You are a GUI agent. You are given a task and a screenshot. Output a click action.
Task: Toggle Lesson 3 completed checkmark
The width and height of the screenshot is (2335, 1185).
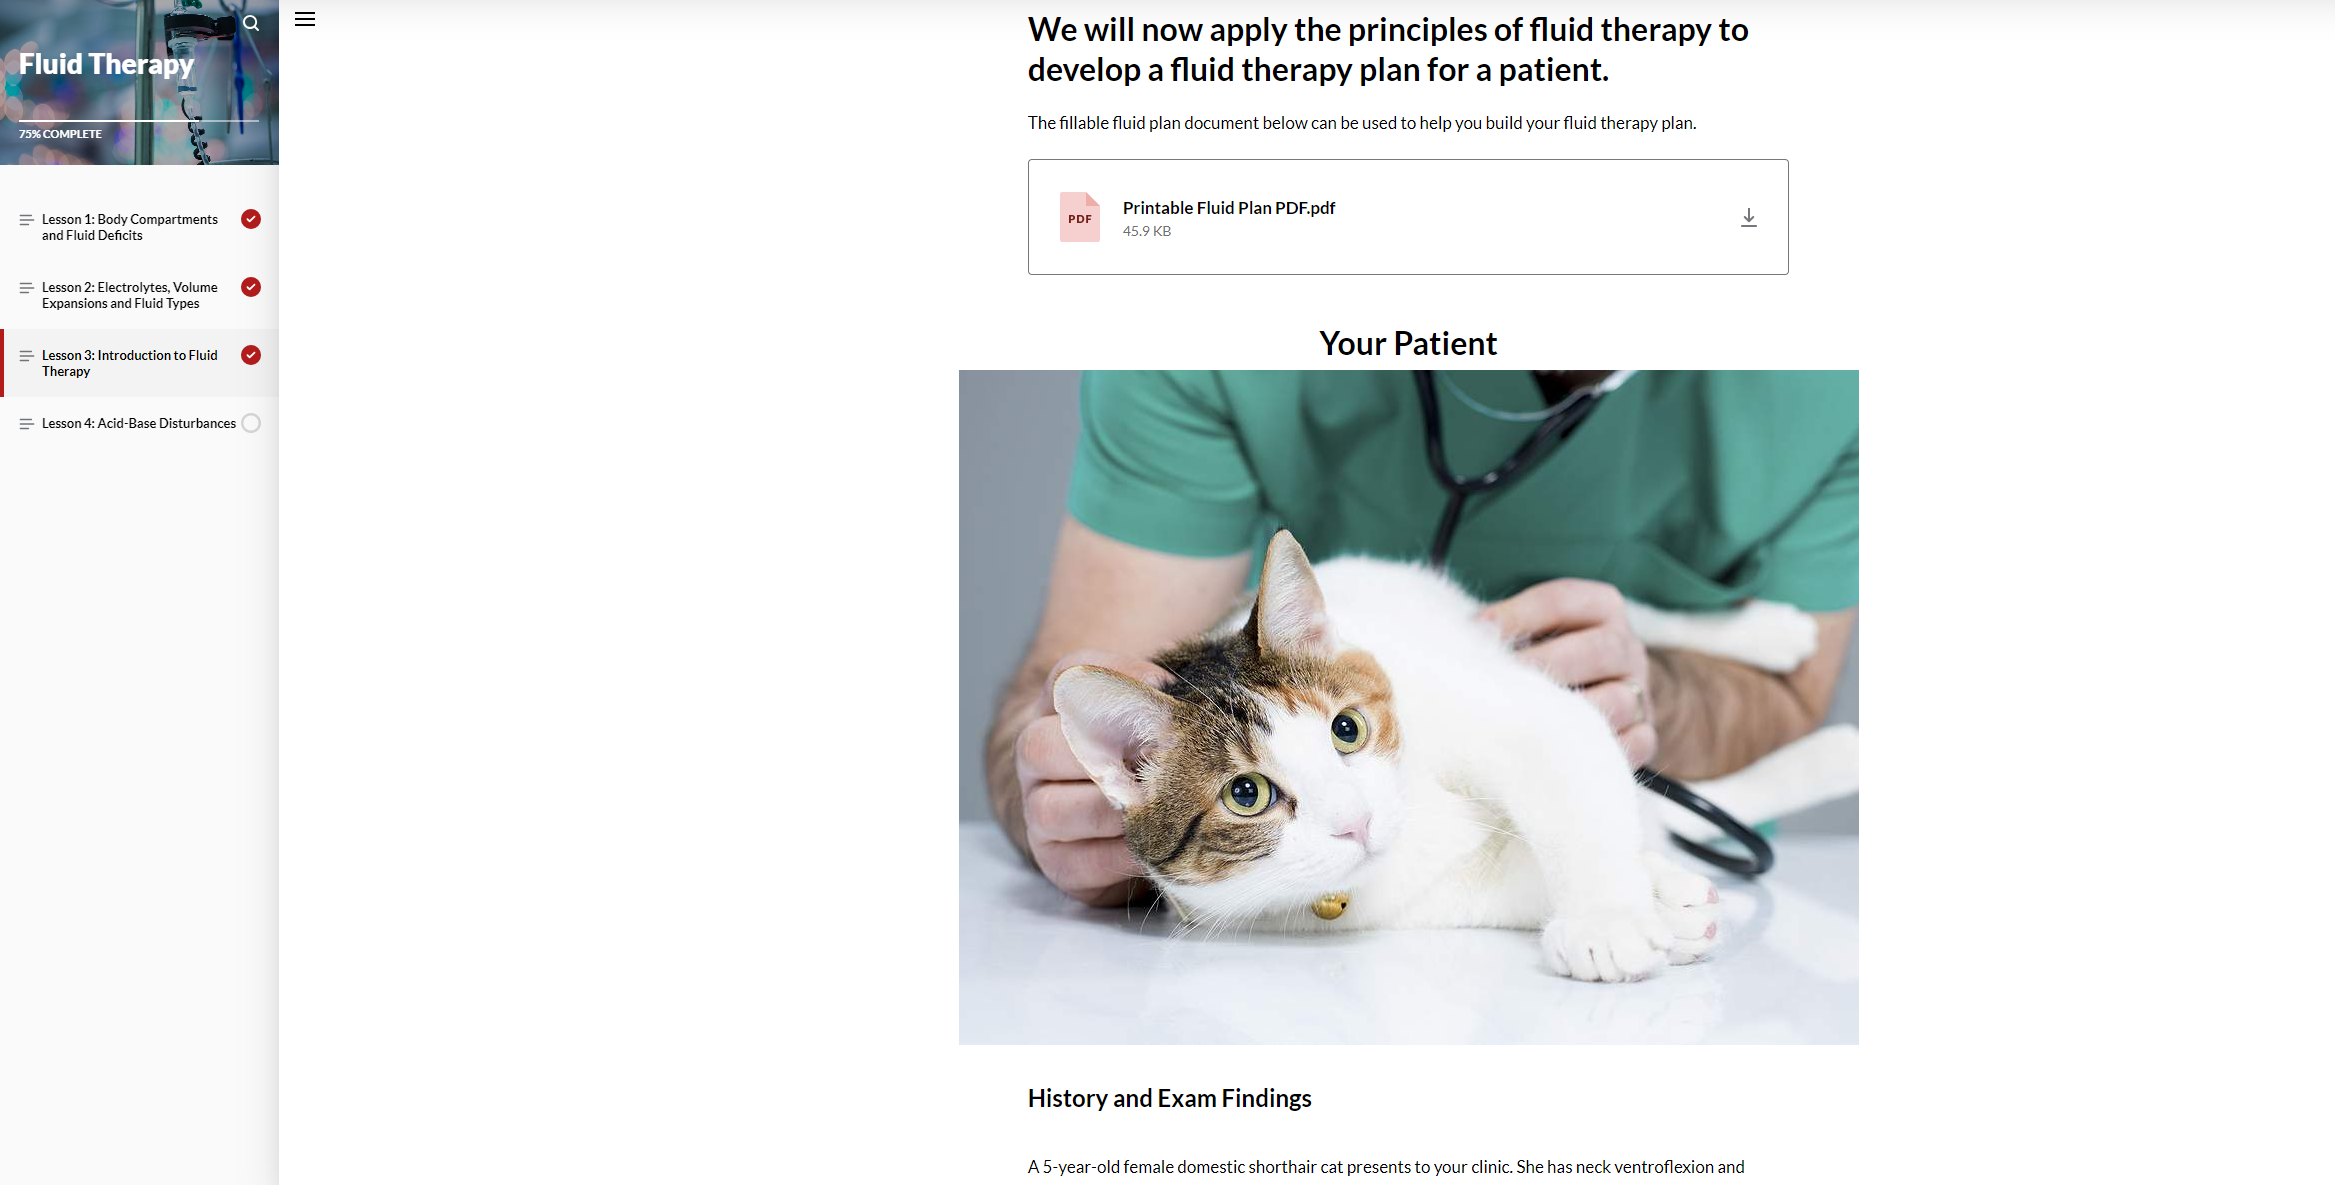[251, 355]
